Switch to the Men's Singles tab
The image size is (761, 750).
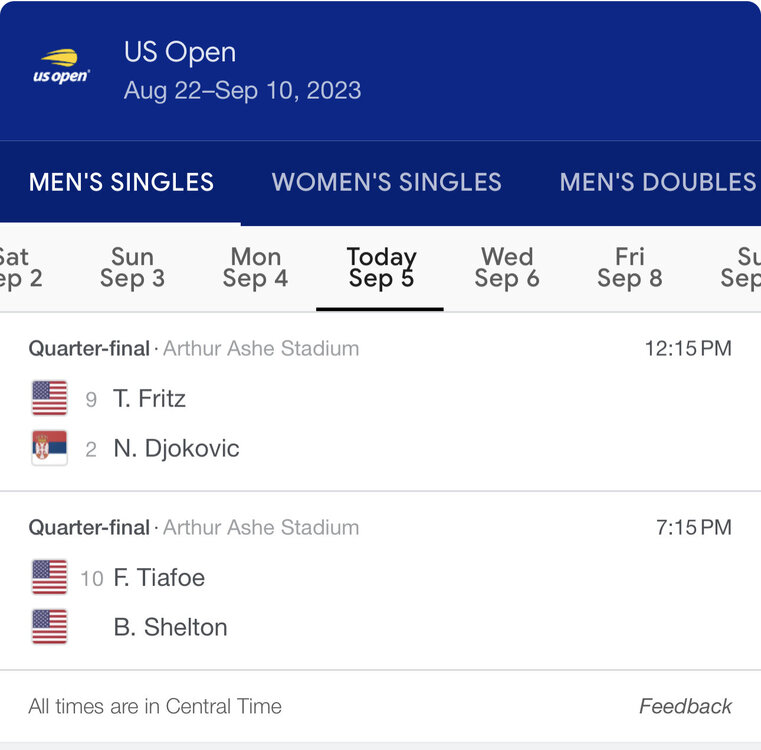pyautogui.click(x=121, y=182)
